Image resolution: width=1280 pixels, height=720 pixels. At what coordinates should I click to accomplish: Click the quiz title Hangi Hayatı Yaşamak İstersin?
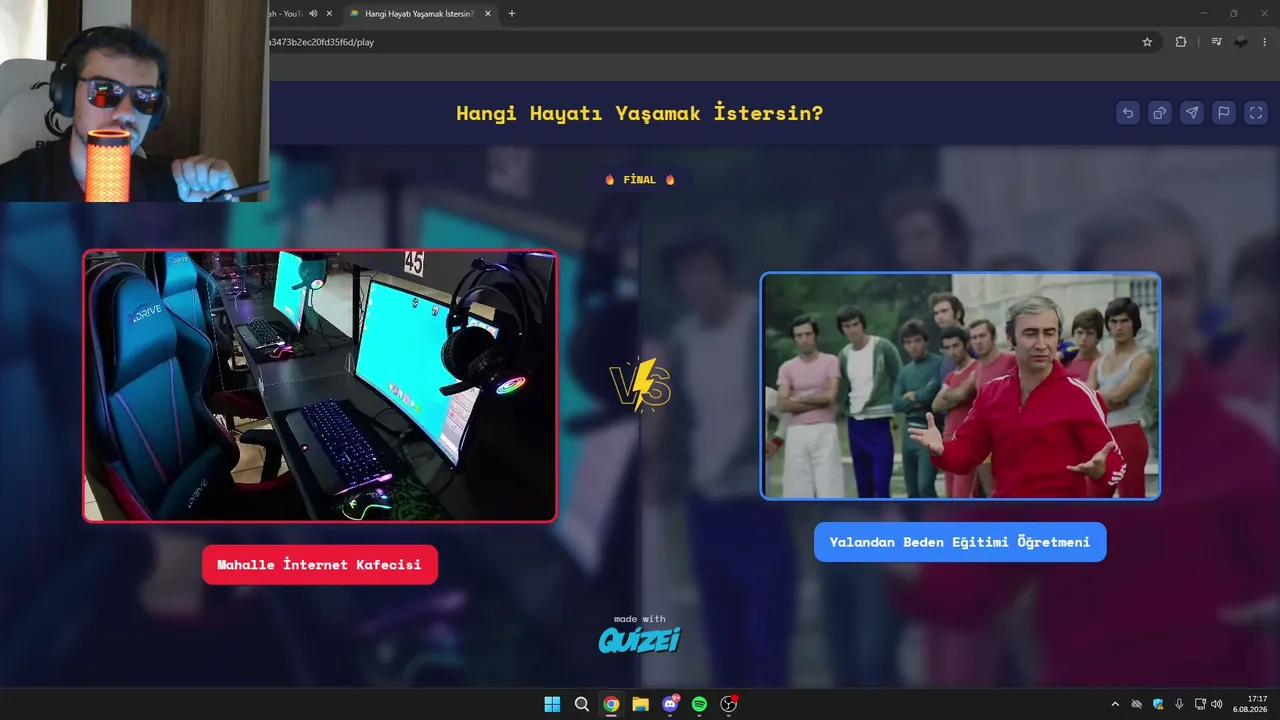640,113
